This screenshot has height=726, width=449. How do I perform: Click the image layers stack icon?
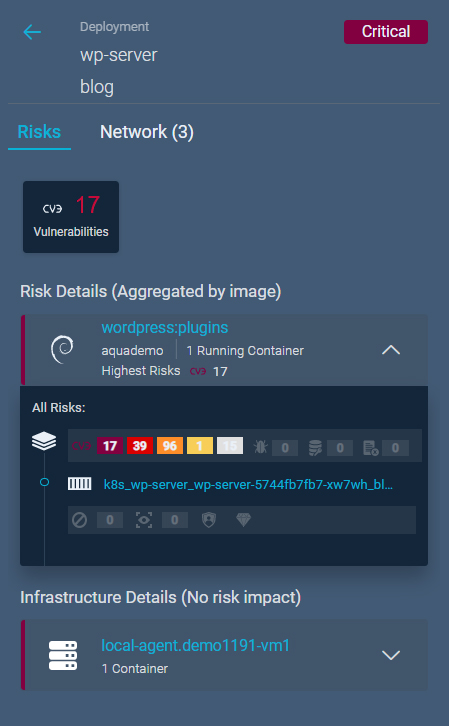pos(44,441)
